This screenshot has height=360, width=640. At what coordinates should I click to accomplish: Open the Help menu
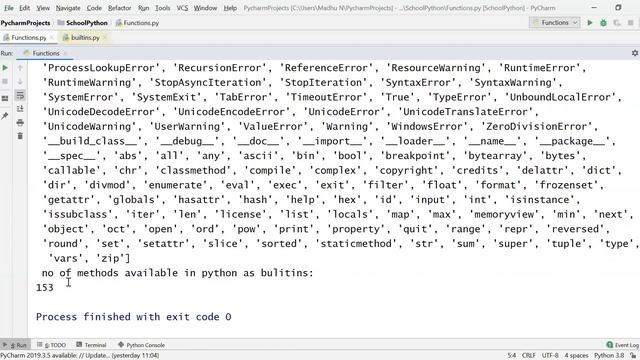230,8
